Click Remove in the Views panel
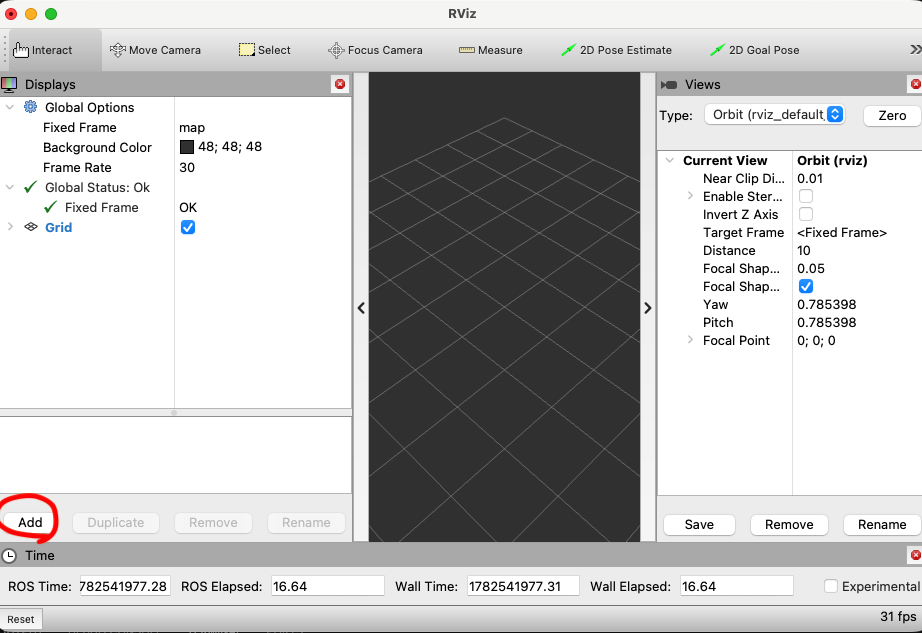Screen dimensions: 922x633 789,524
